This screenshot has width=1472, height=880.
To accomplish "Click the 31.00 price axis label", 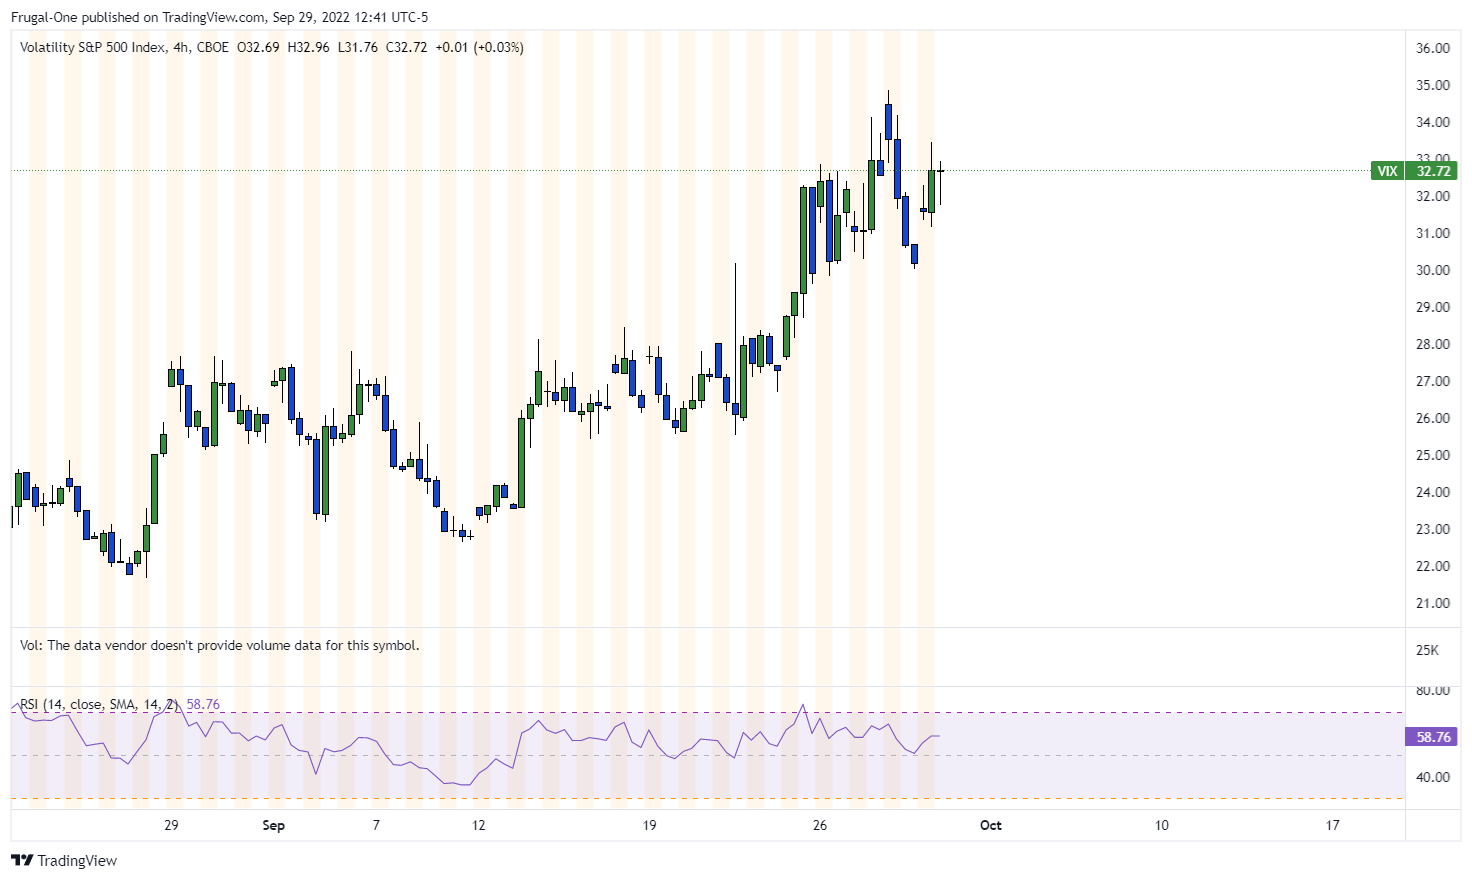I will click(1433, 233).
